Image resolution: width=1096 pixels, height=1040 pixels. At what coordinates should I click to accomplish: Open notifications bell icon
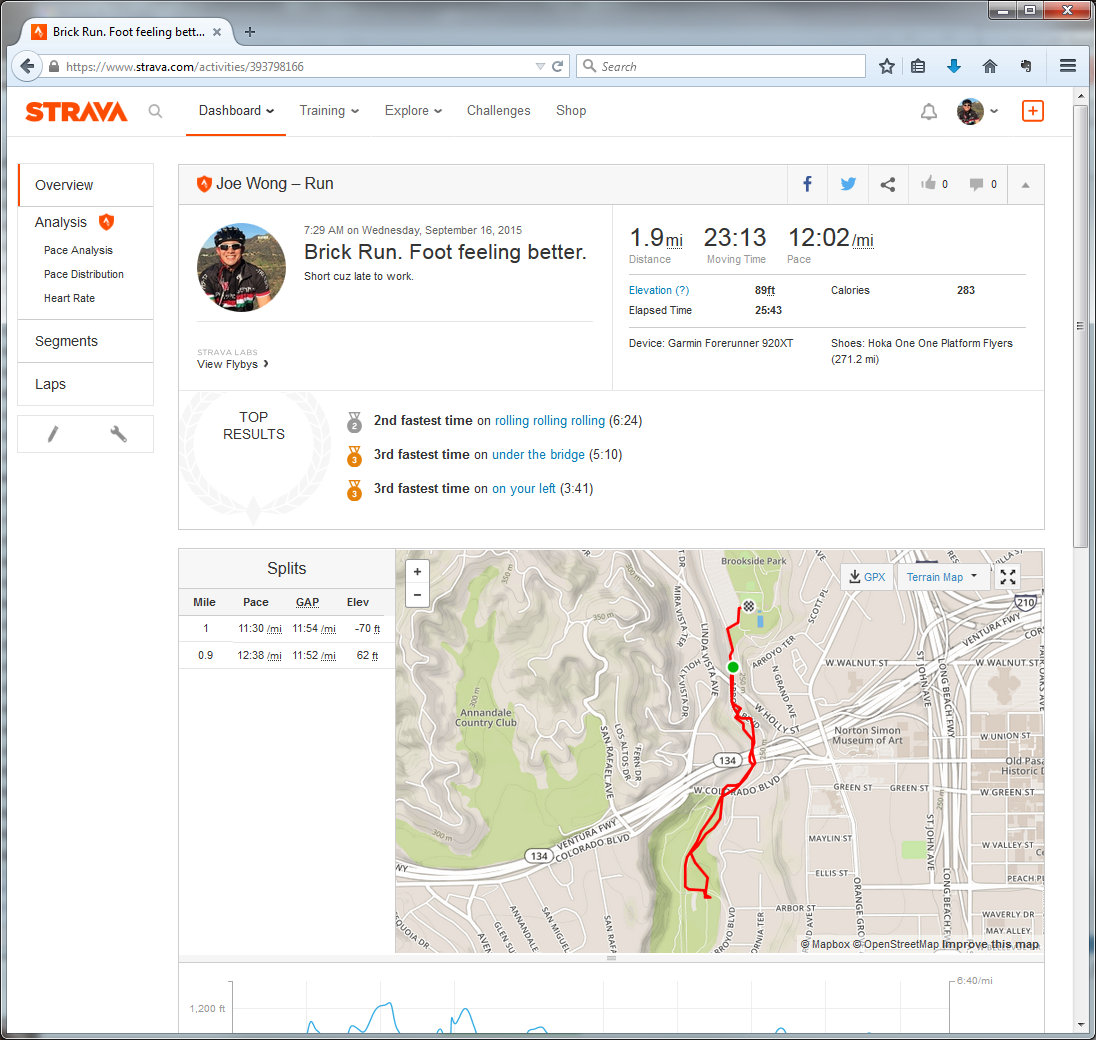(928, 111)
